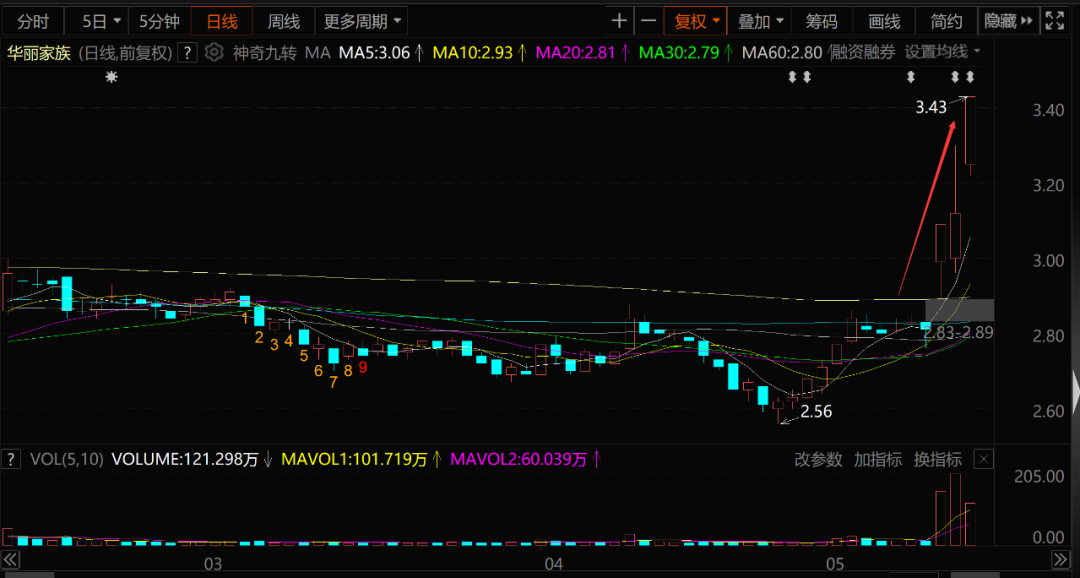Open 设置均线 dropdown

[x=942, y=52]
